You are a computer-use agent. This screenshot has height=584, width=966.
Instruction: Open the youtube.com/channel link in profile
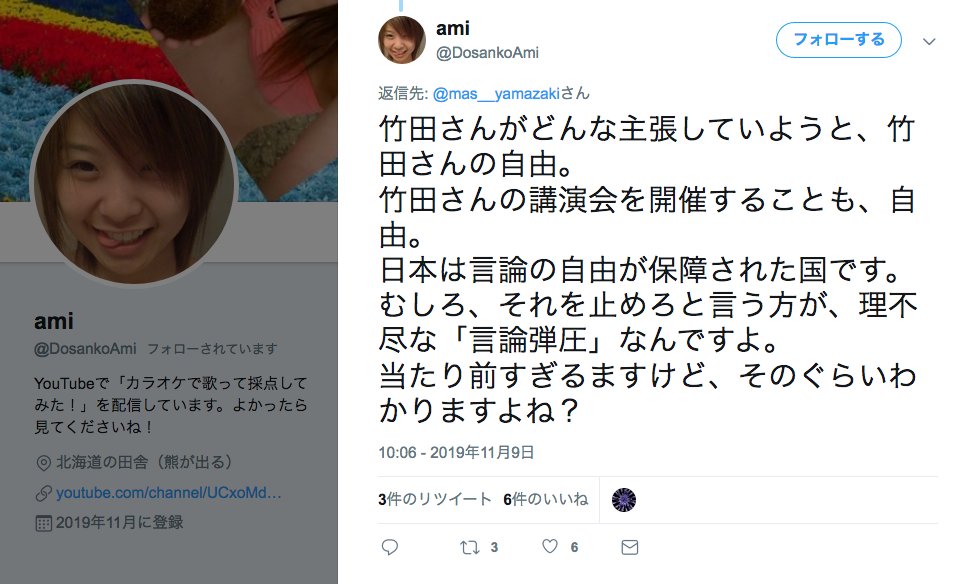[169, 493]
